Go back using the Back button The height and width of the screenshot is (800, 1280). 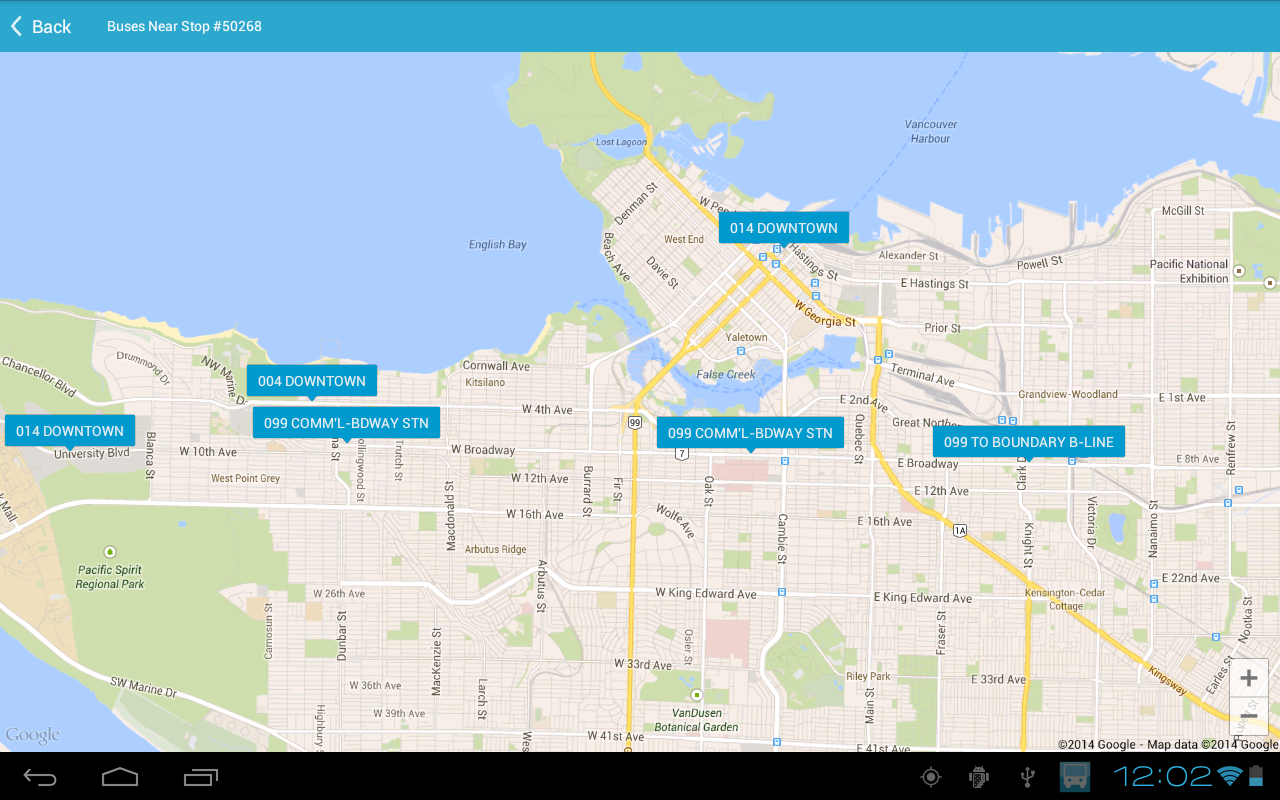[x=41, y=26]
